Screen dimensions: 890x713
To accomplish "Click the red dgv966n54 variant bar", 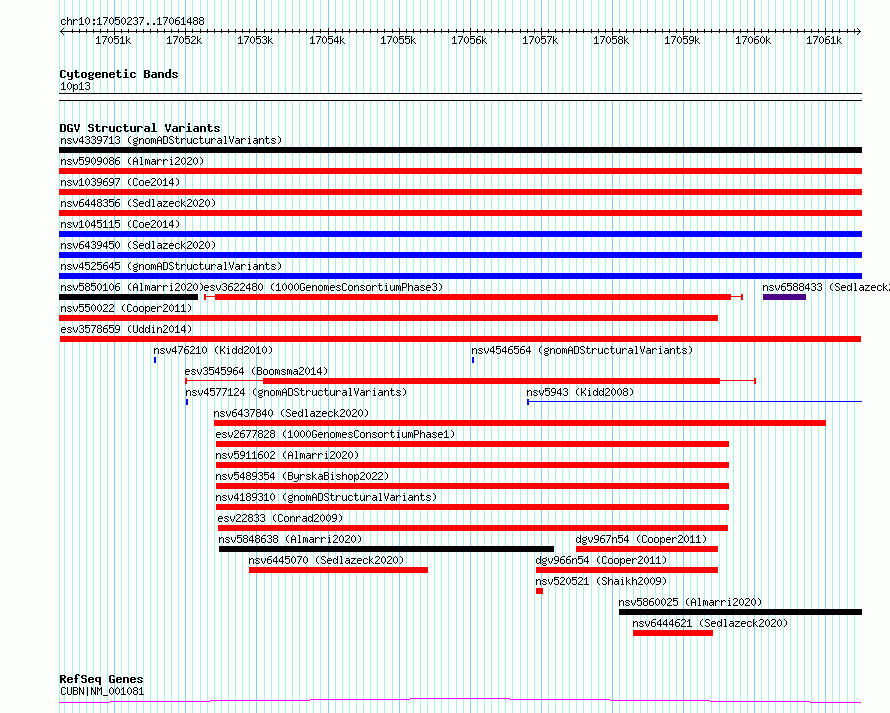I will coord(627,570).
